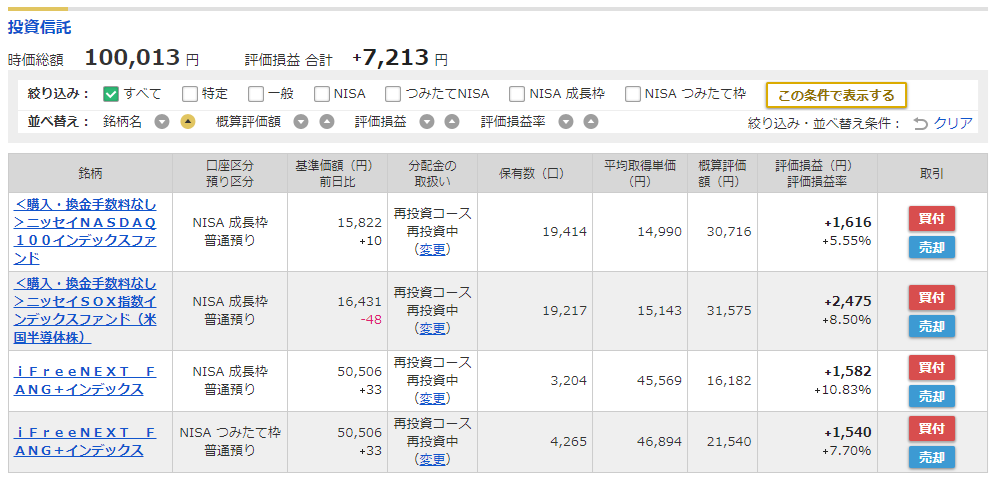Screen dimensions: 994x481
Task: Sort 概算評価額 in descending order
Action: (x=301, y=122)
